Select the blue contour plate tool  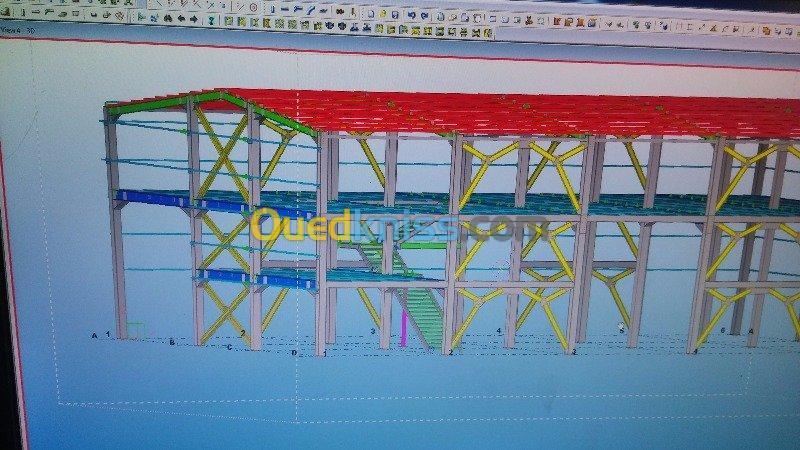[x=323, y=10]
